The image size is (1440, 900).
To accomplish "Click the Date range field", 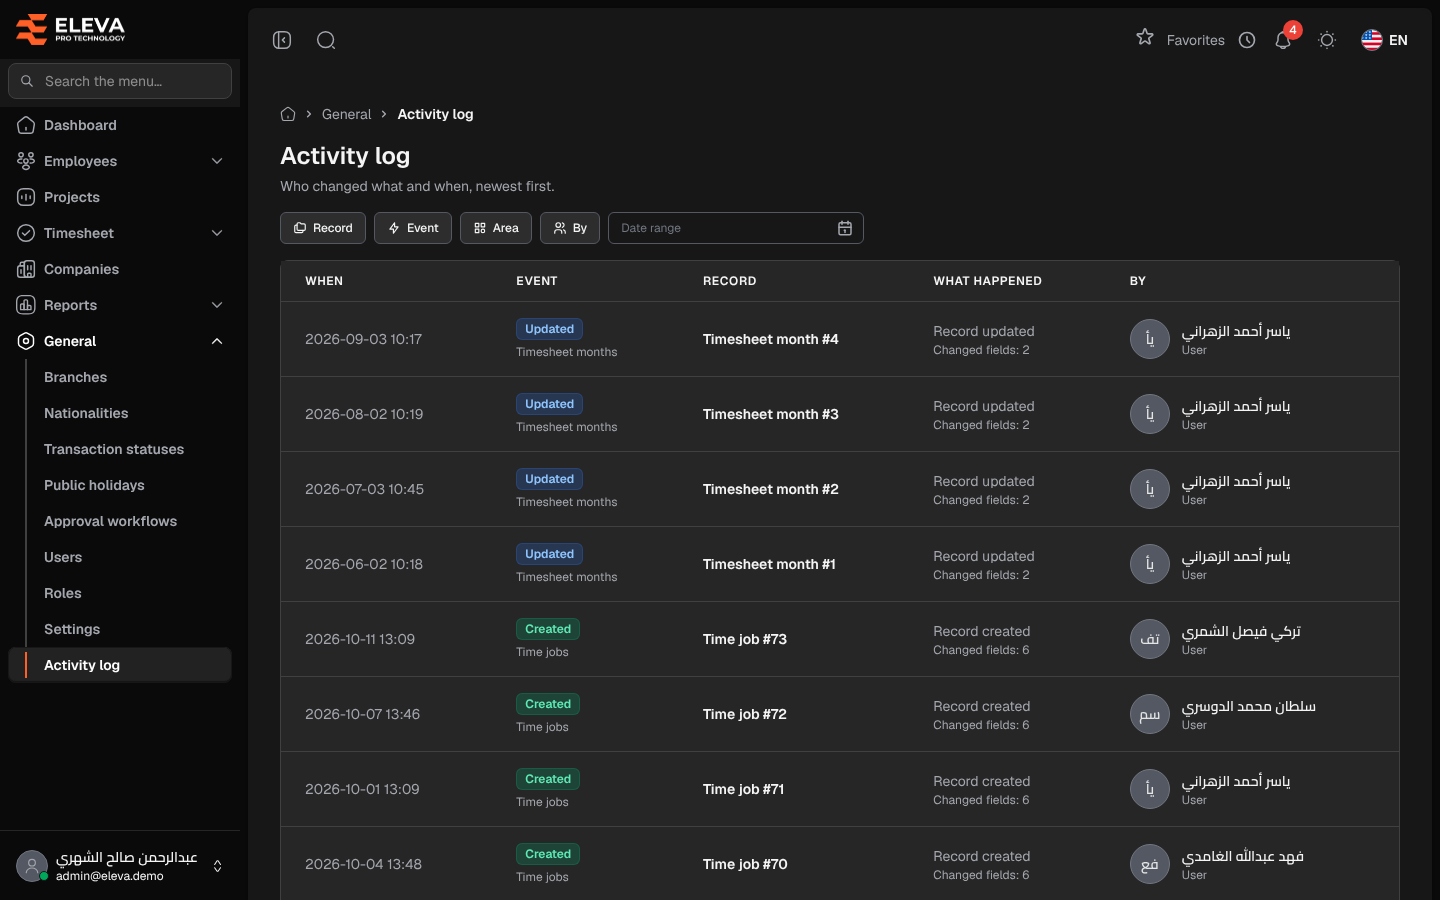I will click(736, 228).
